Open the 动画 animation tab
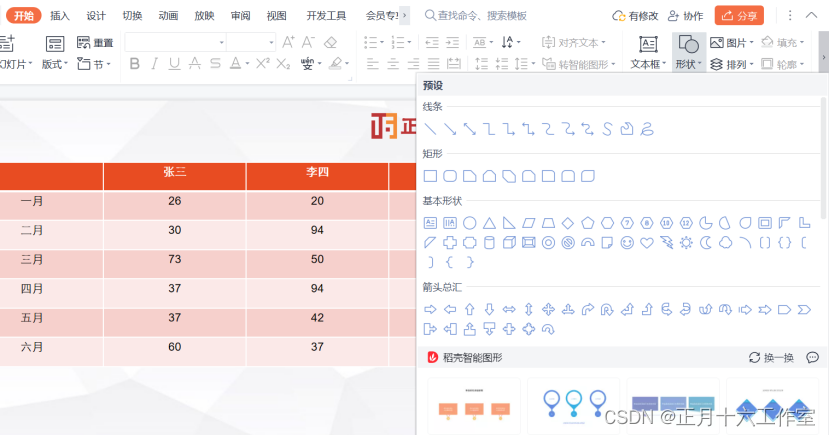 pyautogui.click(x=168, y=16)
